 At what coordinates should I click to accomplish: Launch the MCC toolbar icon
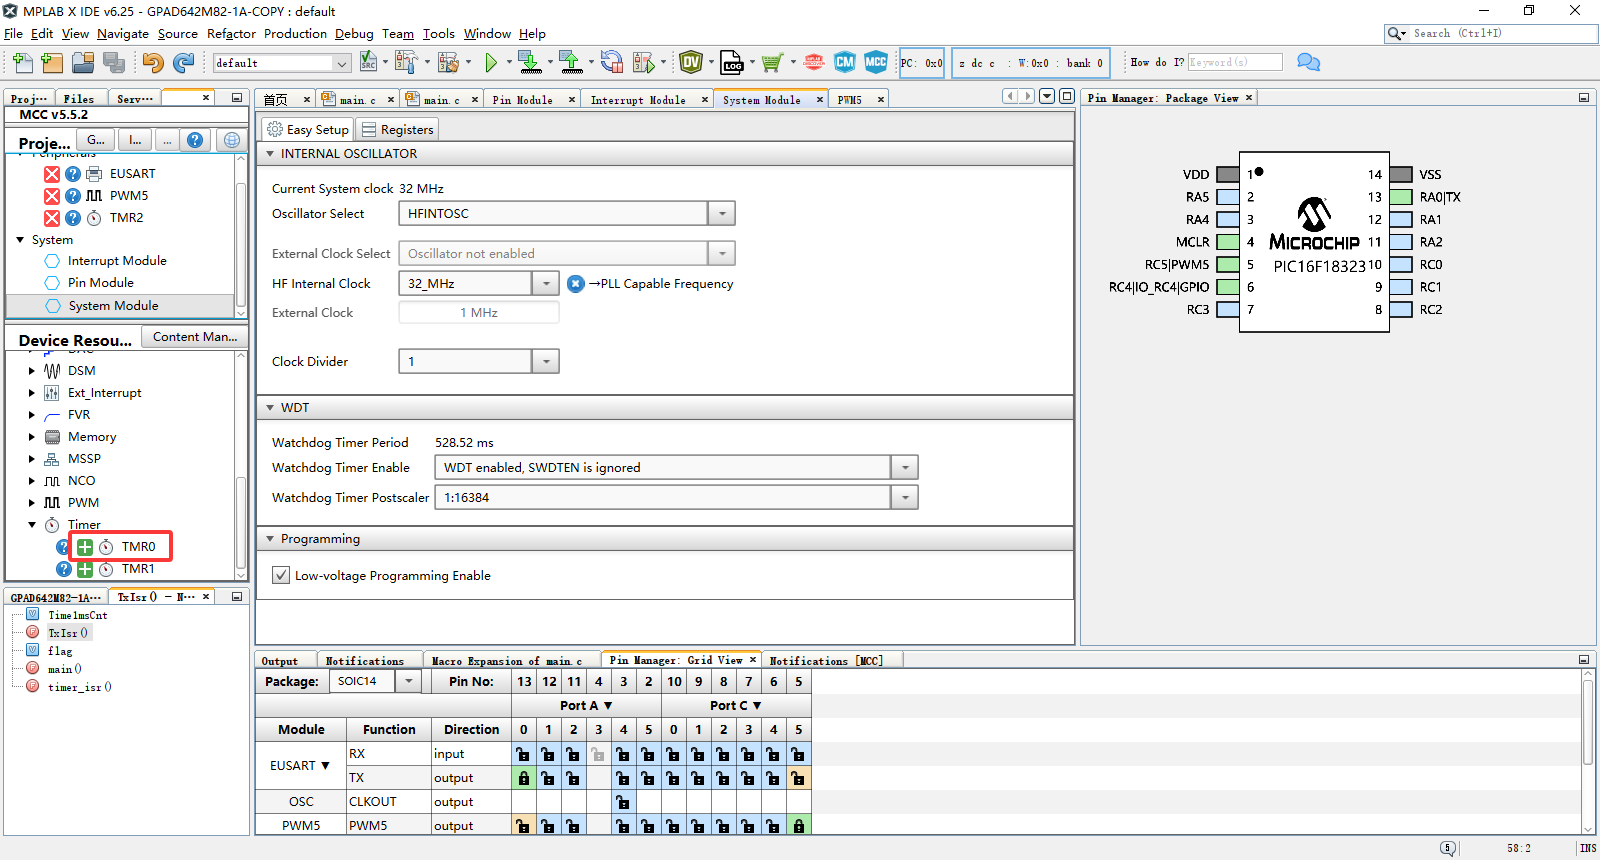tap(876, 62)
